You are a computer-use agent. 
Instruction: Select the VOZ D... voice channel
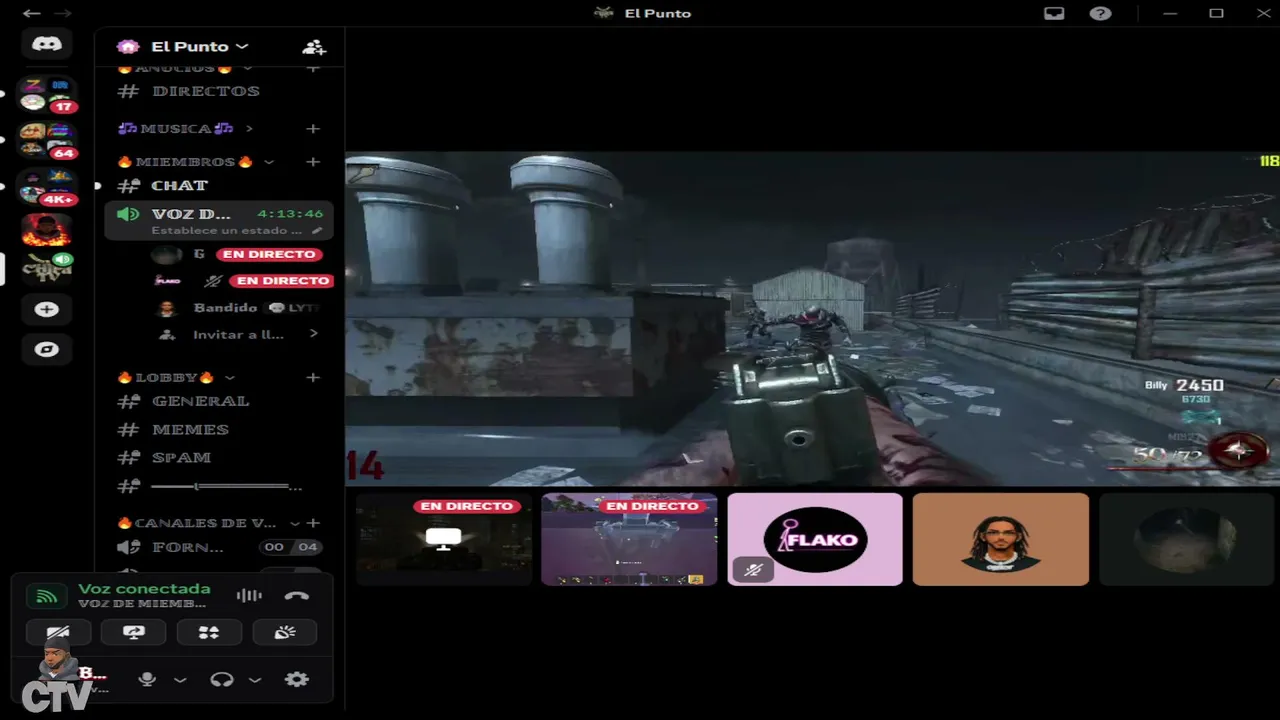point(219,220)
